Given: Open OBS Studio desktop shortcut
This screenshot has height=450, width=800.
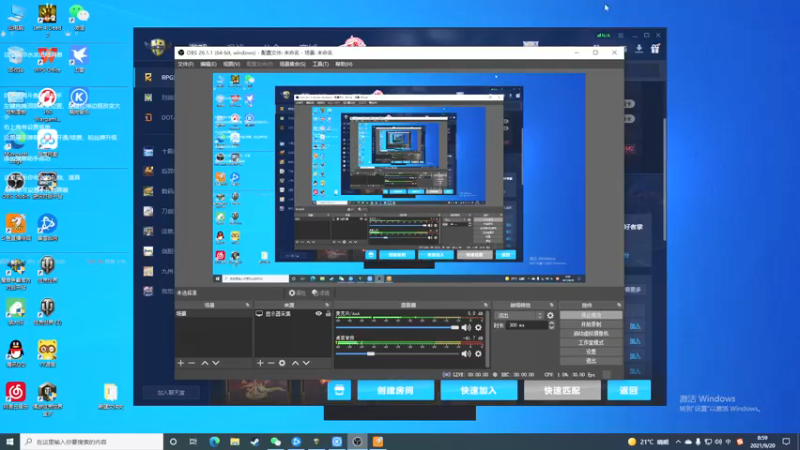Looking at the screenshot, I should click(x=16, y=185).
